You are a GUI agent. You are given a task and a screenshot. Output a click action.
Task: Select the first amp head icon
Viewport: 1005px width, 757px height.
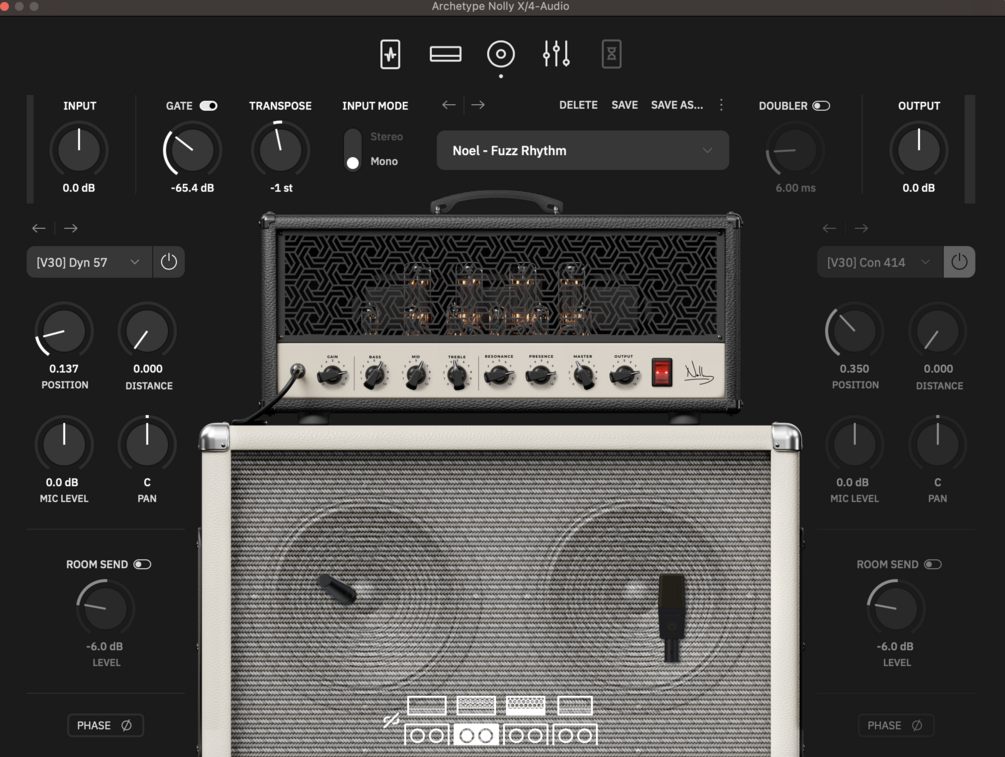coord(427,706)
